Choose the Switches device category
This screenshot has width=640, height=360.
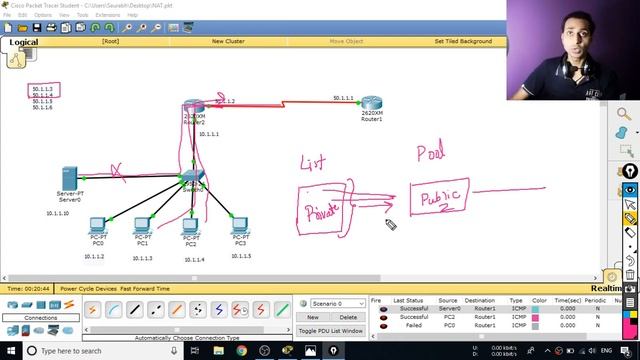pyautogui.click(x=27, y=305)
